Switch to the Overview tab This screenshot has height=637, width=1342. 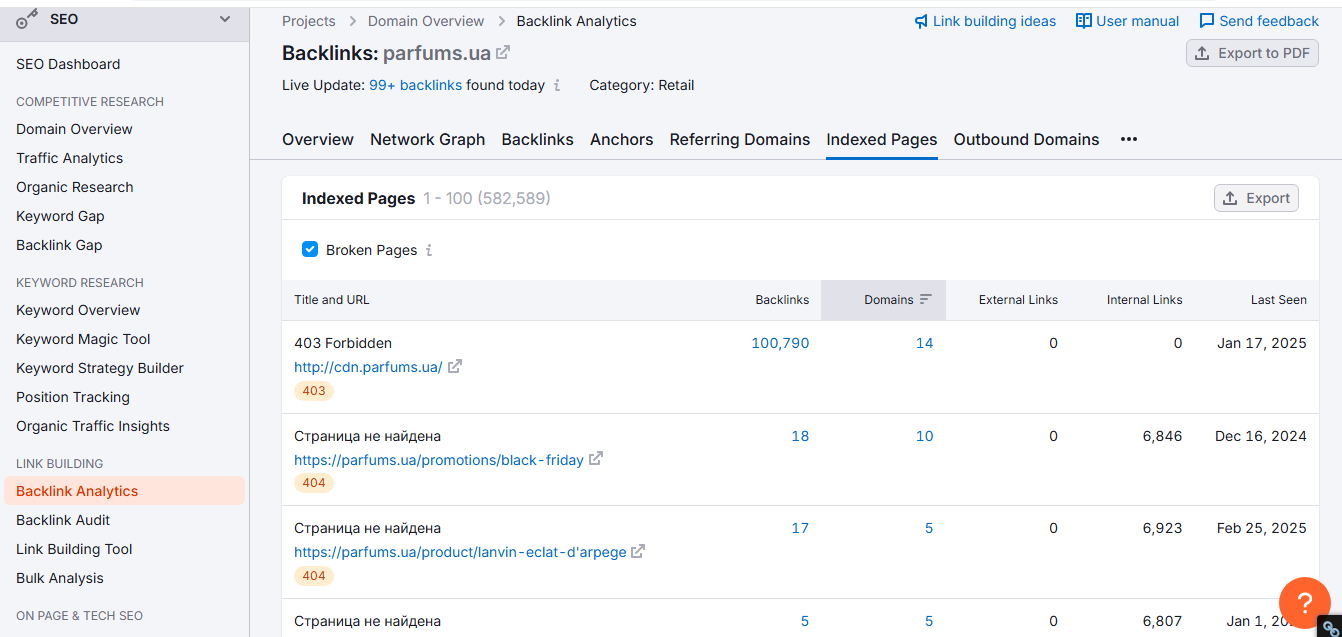(318, 140)
